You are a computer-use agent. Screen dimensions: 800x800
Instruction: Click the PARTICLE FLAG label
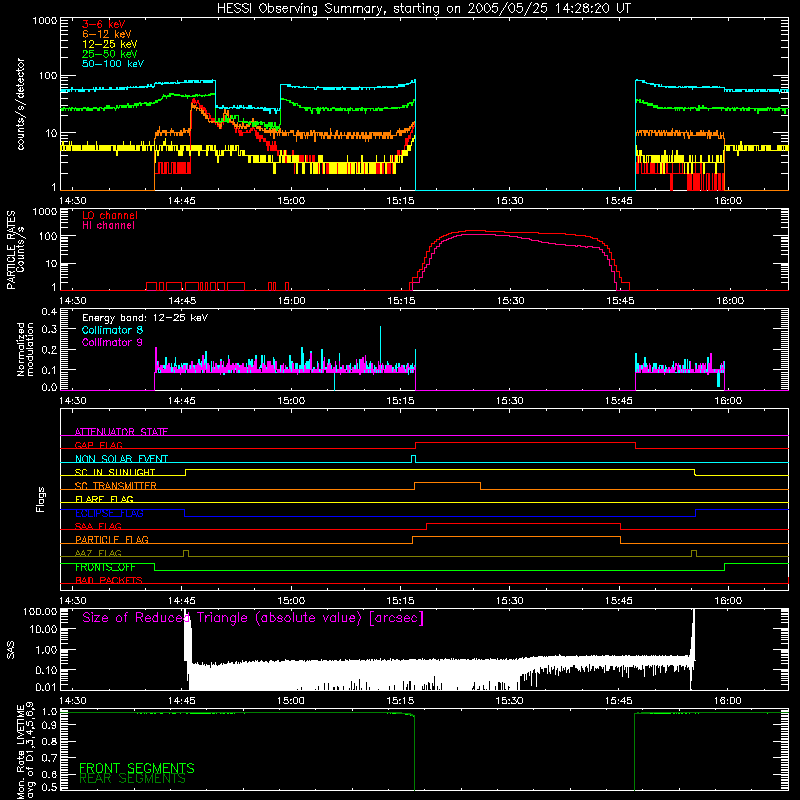pos(112,539)
